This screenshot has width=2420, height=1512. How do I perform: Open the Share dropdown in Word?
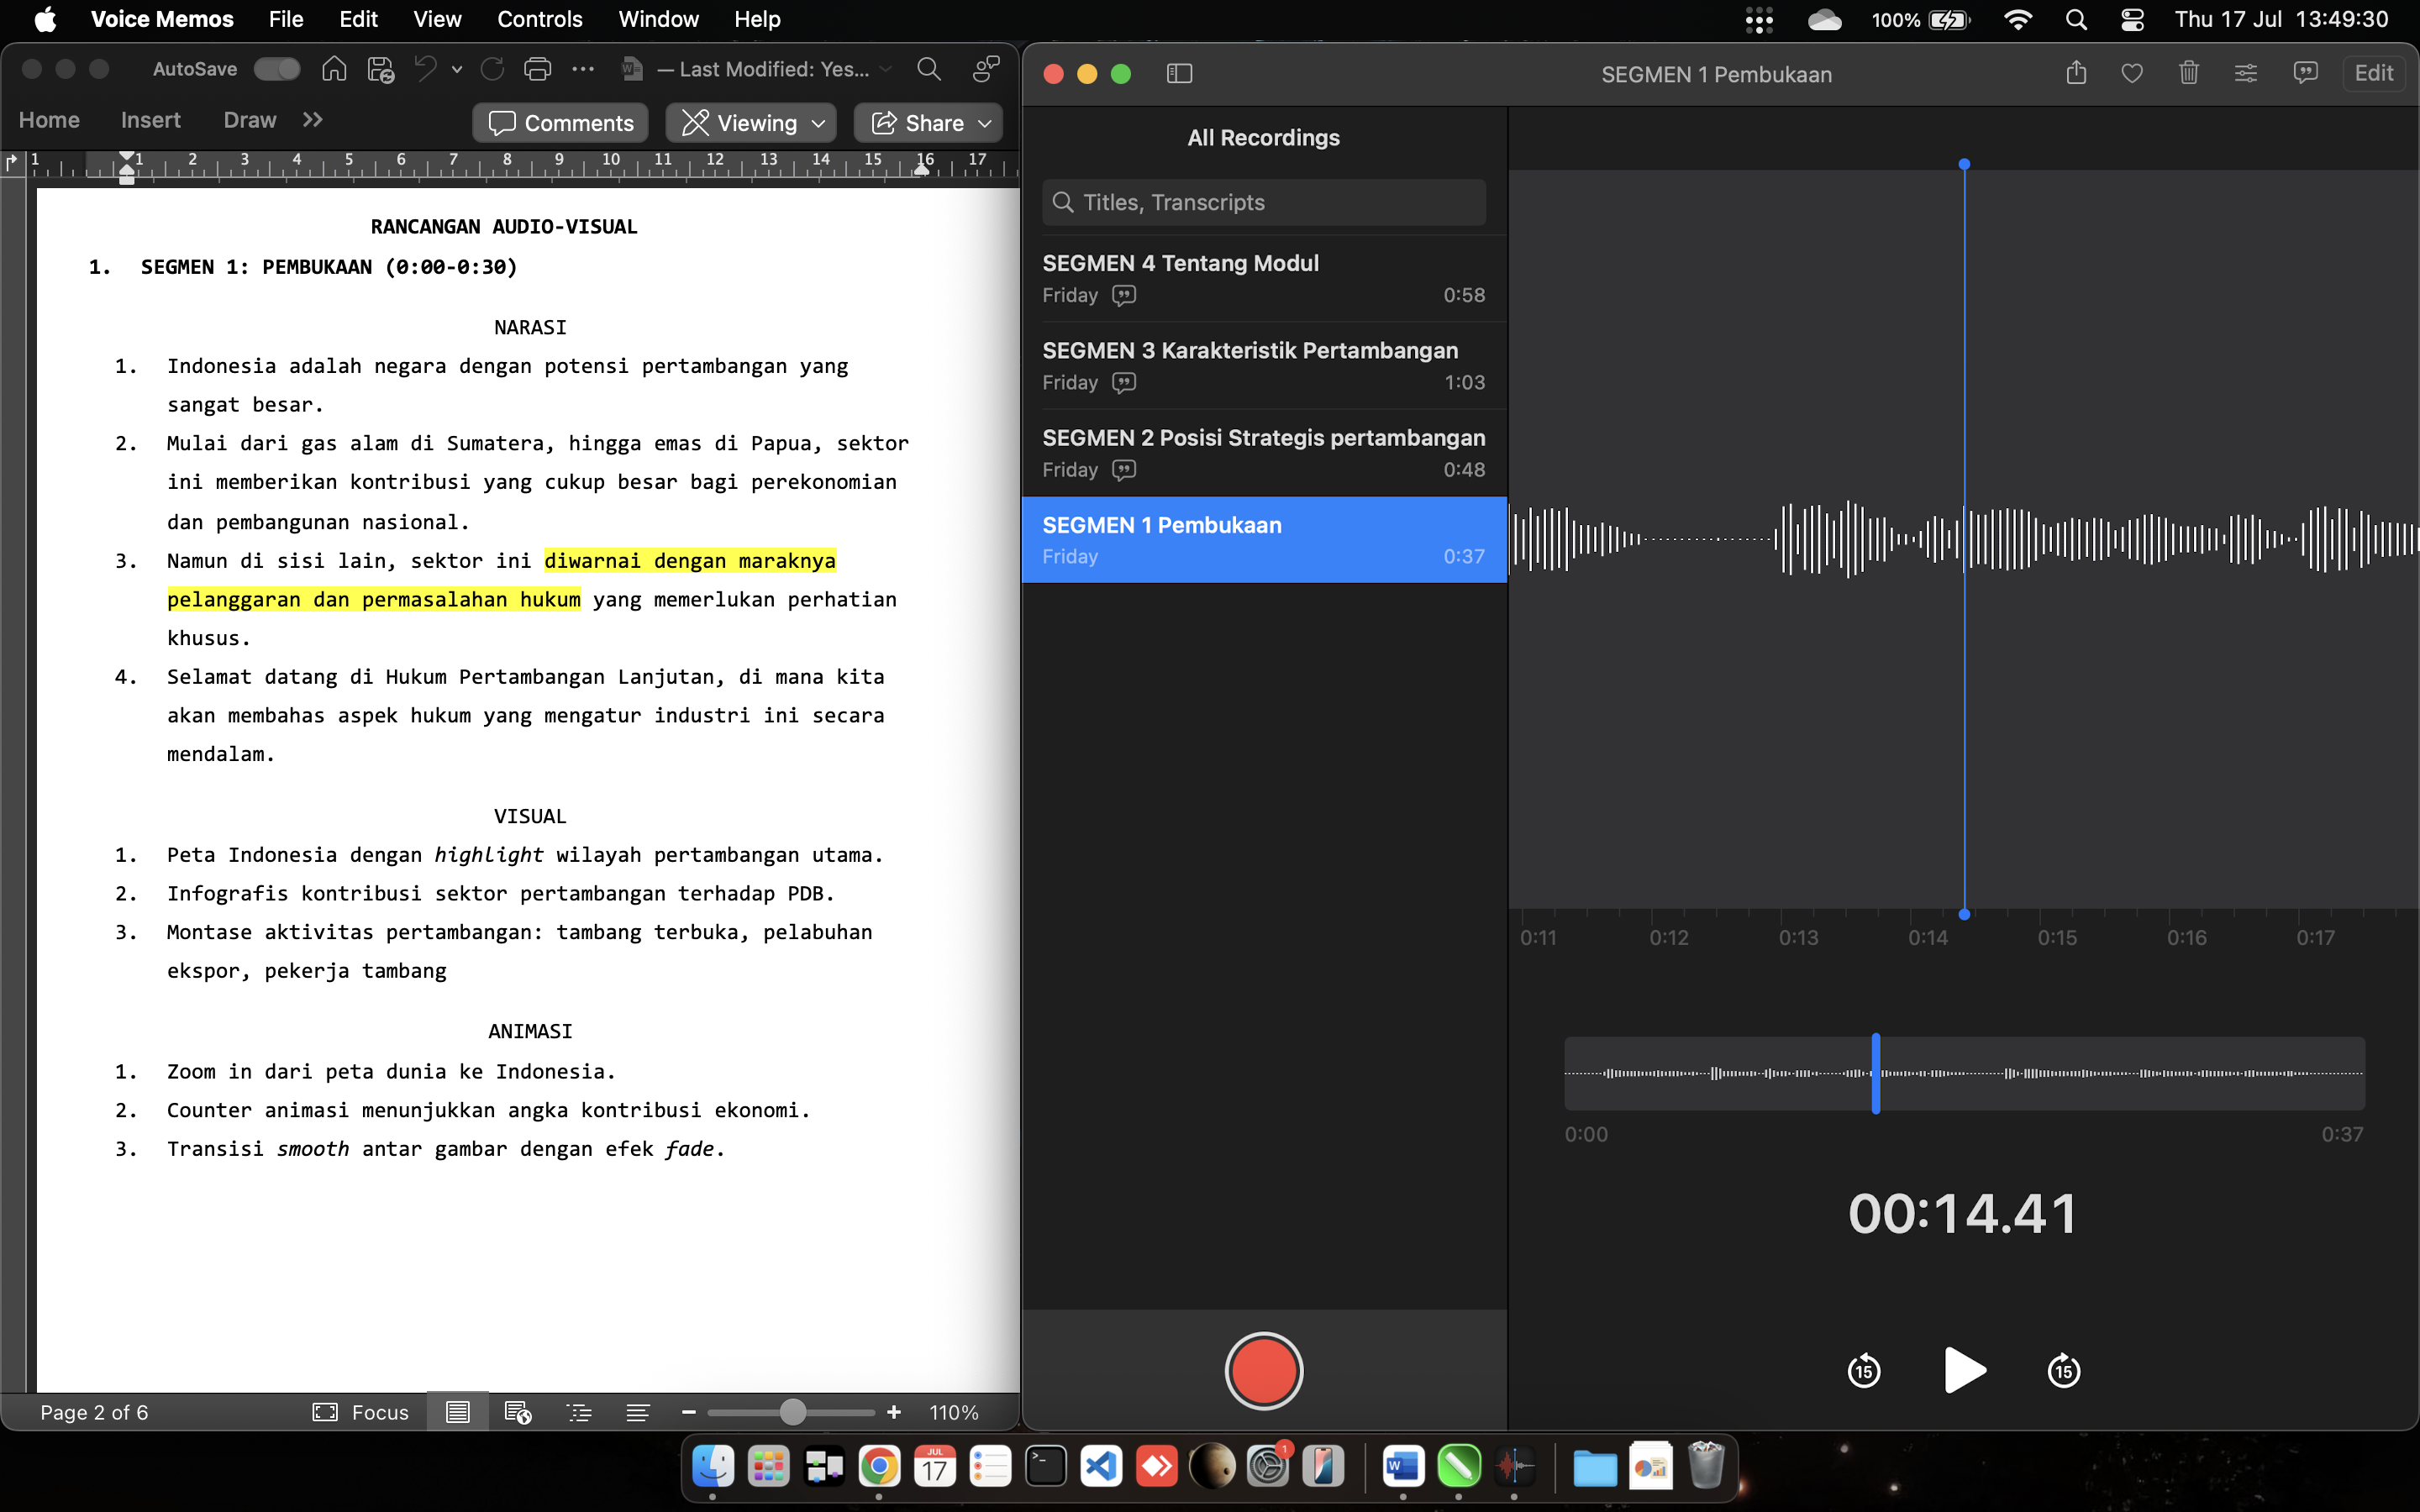[930, 123]
